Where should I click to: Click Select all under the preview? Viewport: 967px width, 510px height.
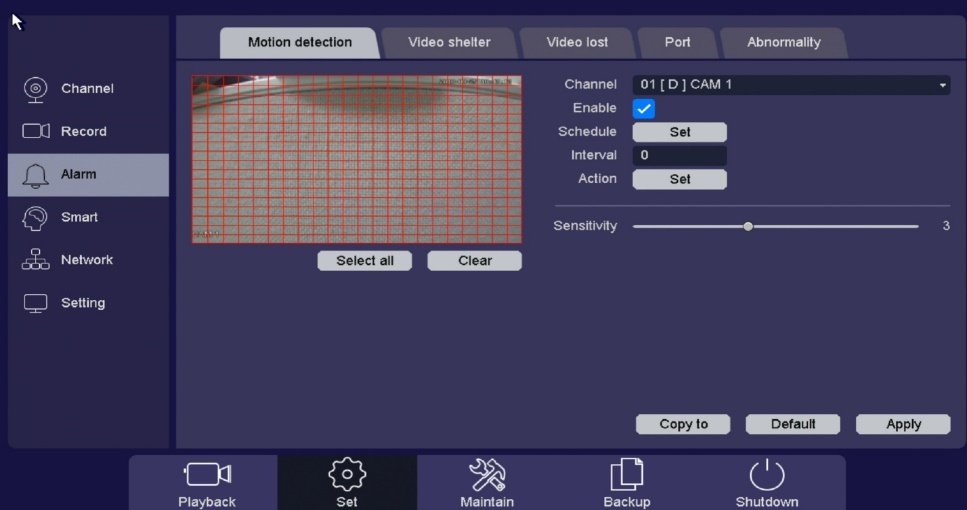(364, 261)
